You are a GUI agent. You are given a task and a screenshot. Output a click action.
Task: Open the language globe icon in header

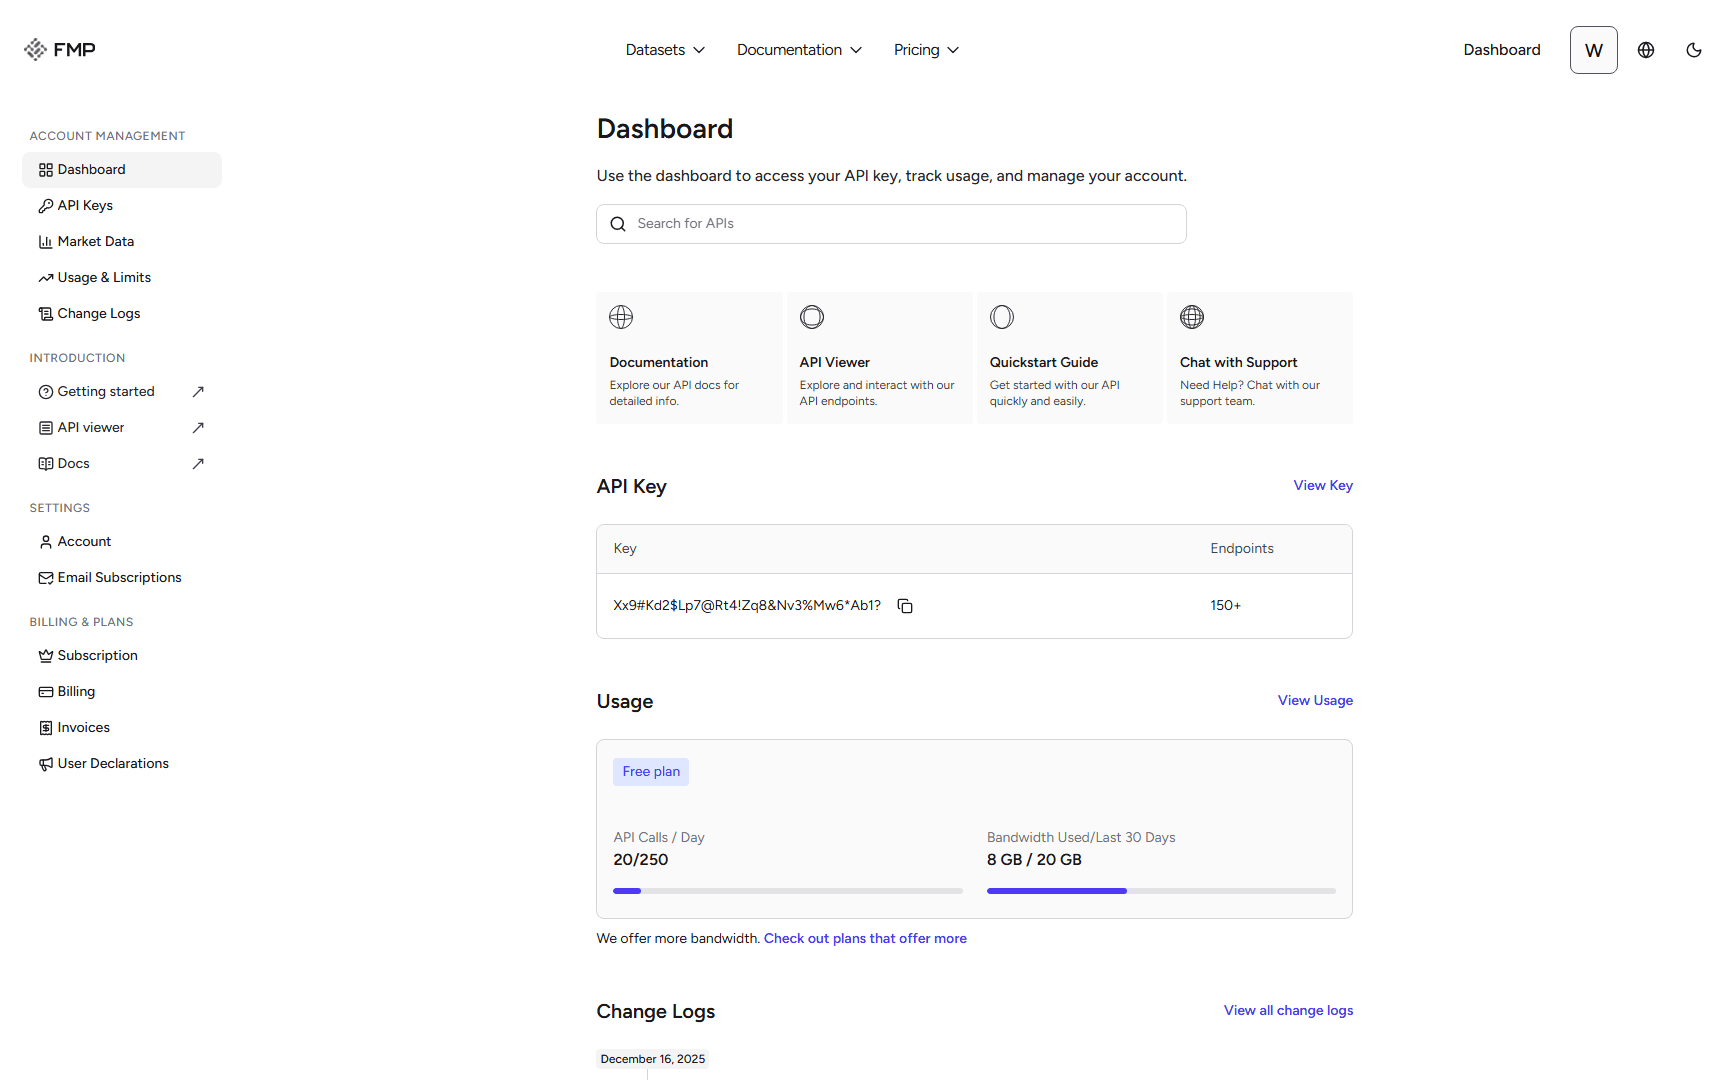tap(1646, 50)
